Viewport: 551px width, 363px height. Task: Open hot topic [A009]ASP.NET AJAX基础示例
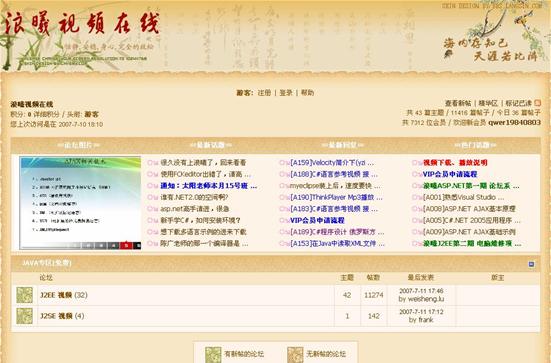[x=469, y=232]
